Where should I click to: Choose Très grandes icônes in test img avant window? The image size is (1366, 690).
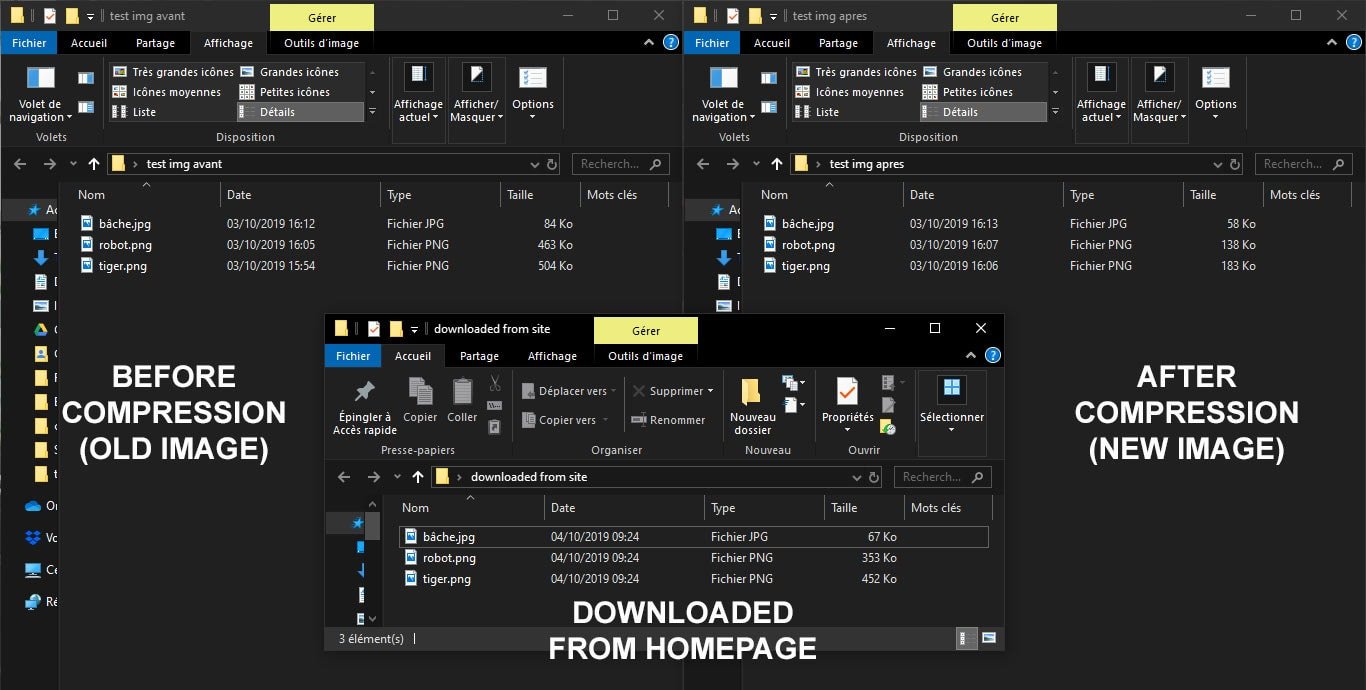click(173, 72)
